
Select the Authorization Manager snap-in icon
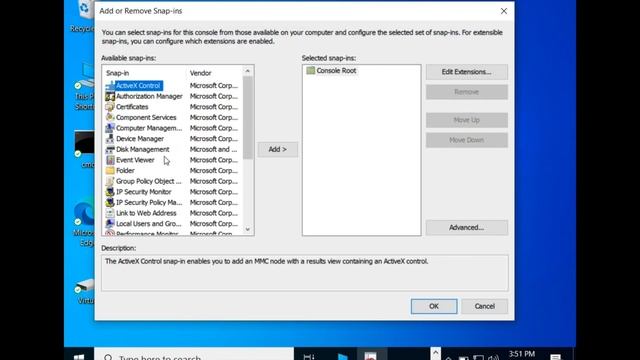[x=110, y=96]
